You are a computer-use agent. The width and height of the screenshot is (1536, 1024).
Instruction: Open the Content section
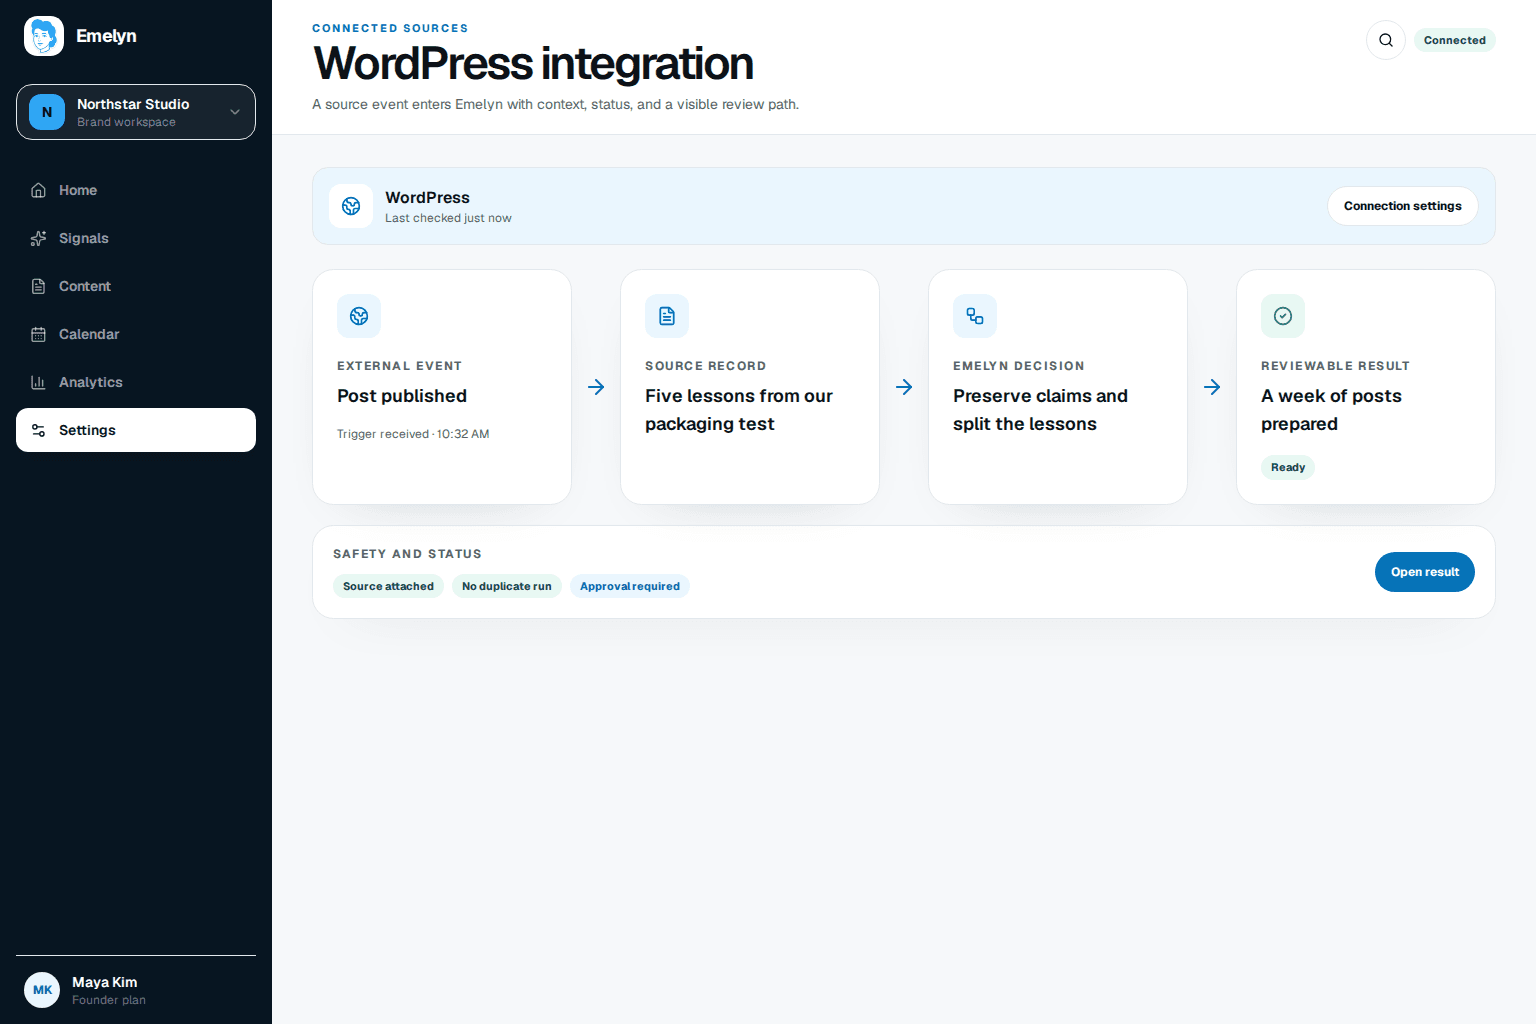point(136,286)
